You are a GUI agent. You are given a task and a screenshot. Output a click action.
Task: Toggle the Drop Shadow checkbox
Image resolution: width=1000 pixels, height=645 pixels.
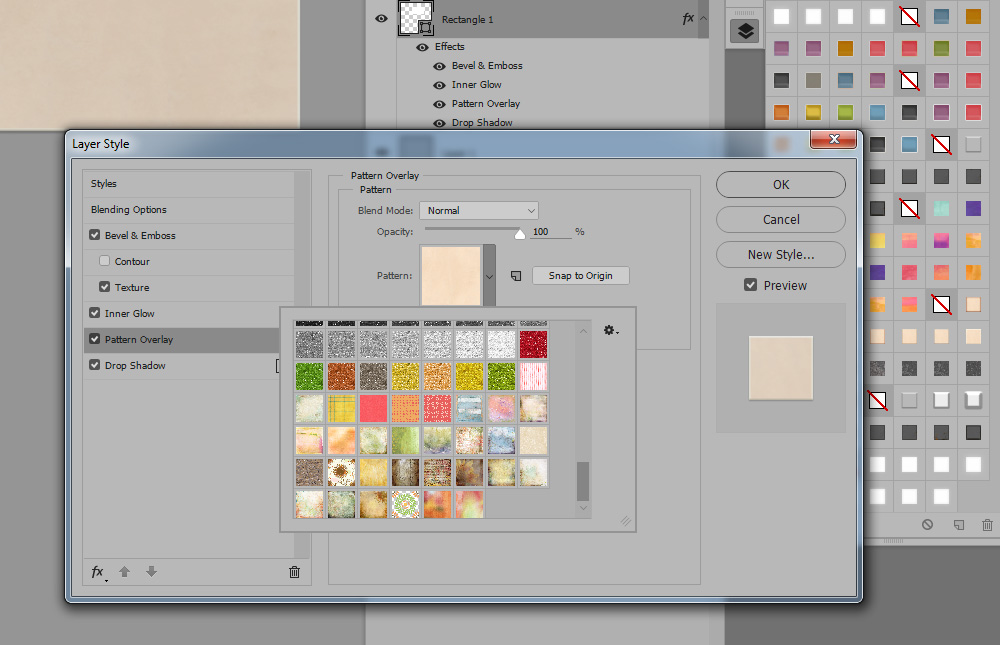click(94, 365)
